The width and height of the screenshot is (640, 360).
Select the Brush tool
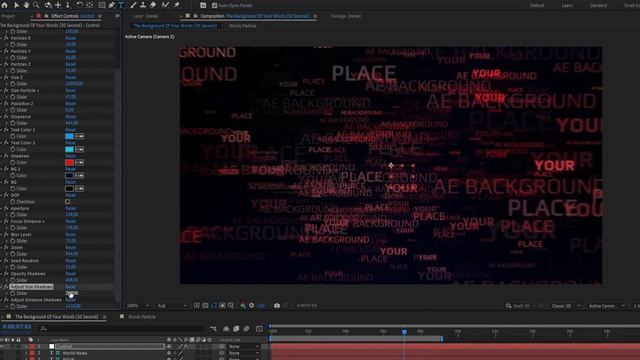(x=133, y=5)
